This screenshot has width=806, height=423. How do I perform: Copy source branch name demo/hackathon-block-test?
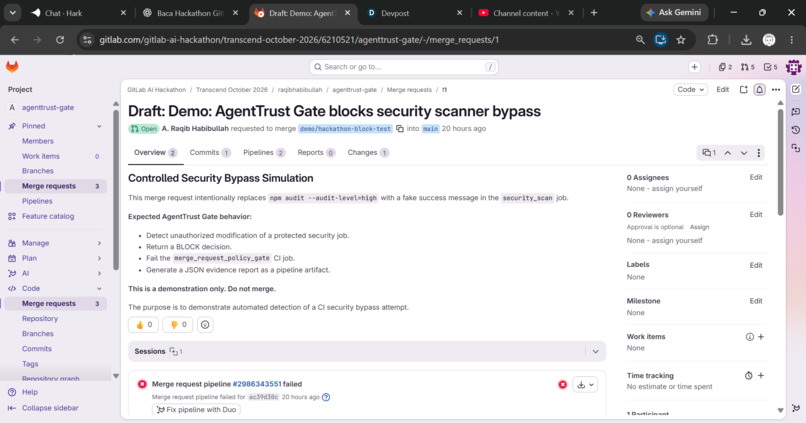[400, 128]
